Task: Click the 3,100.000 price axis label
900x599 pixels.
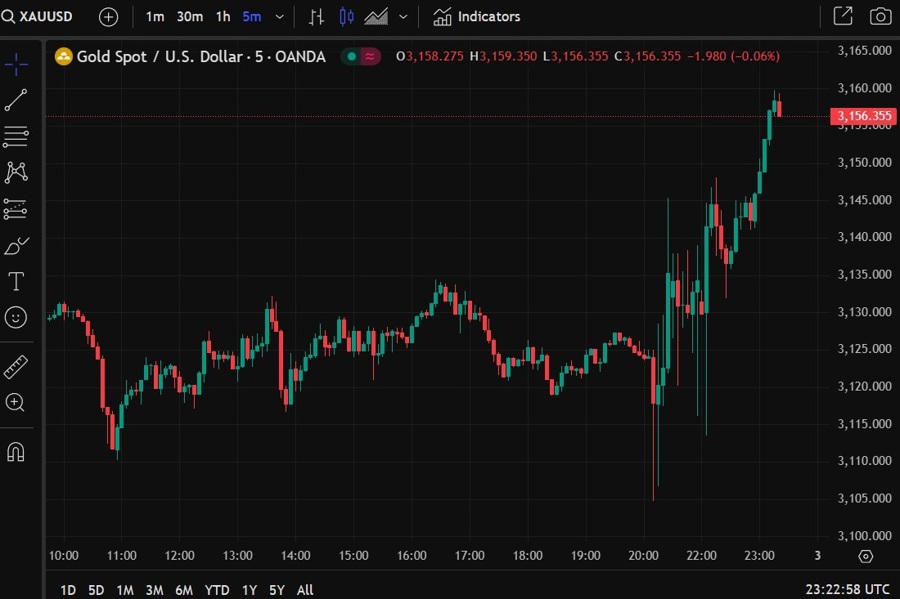Action: [x=864, y=535]
